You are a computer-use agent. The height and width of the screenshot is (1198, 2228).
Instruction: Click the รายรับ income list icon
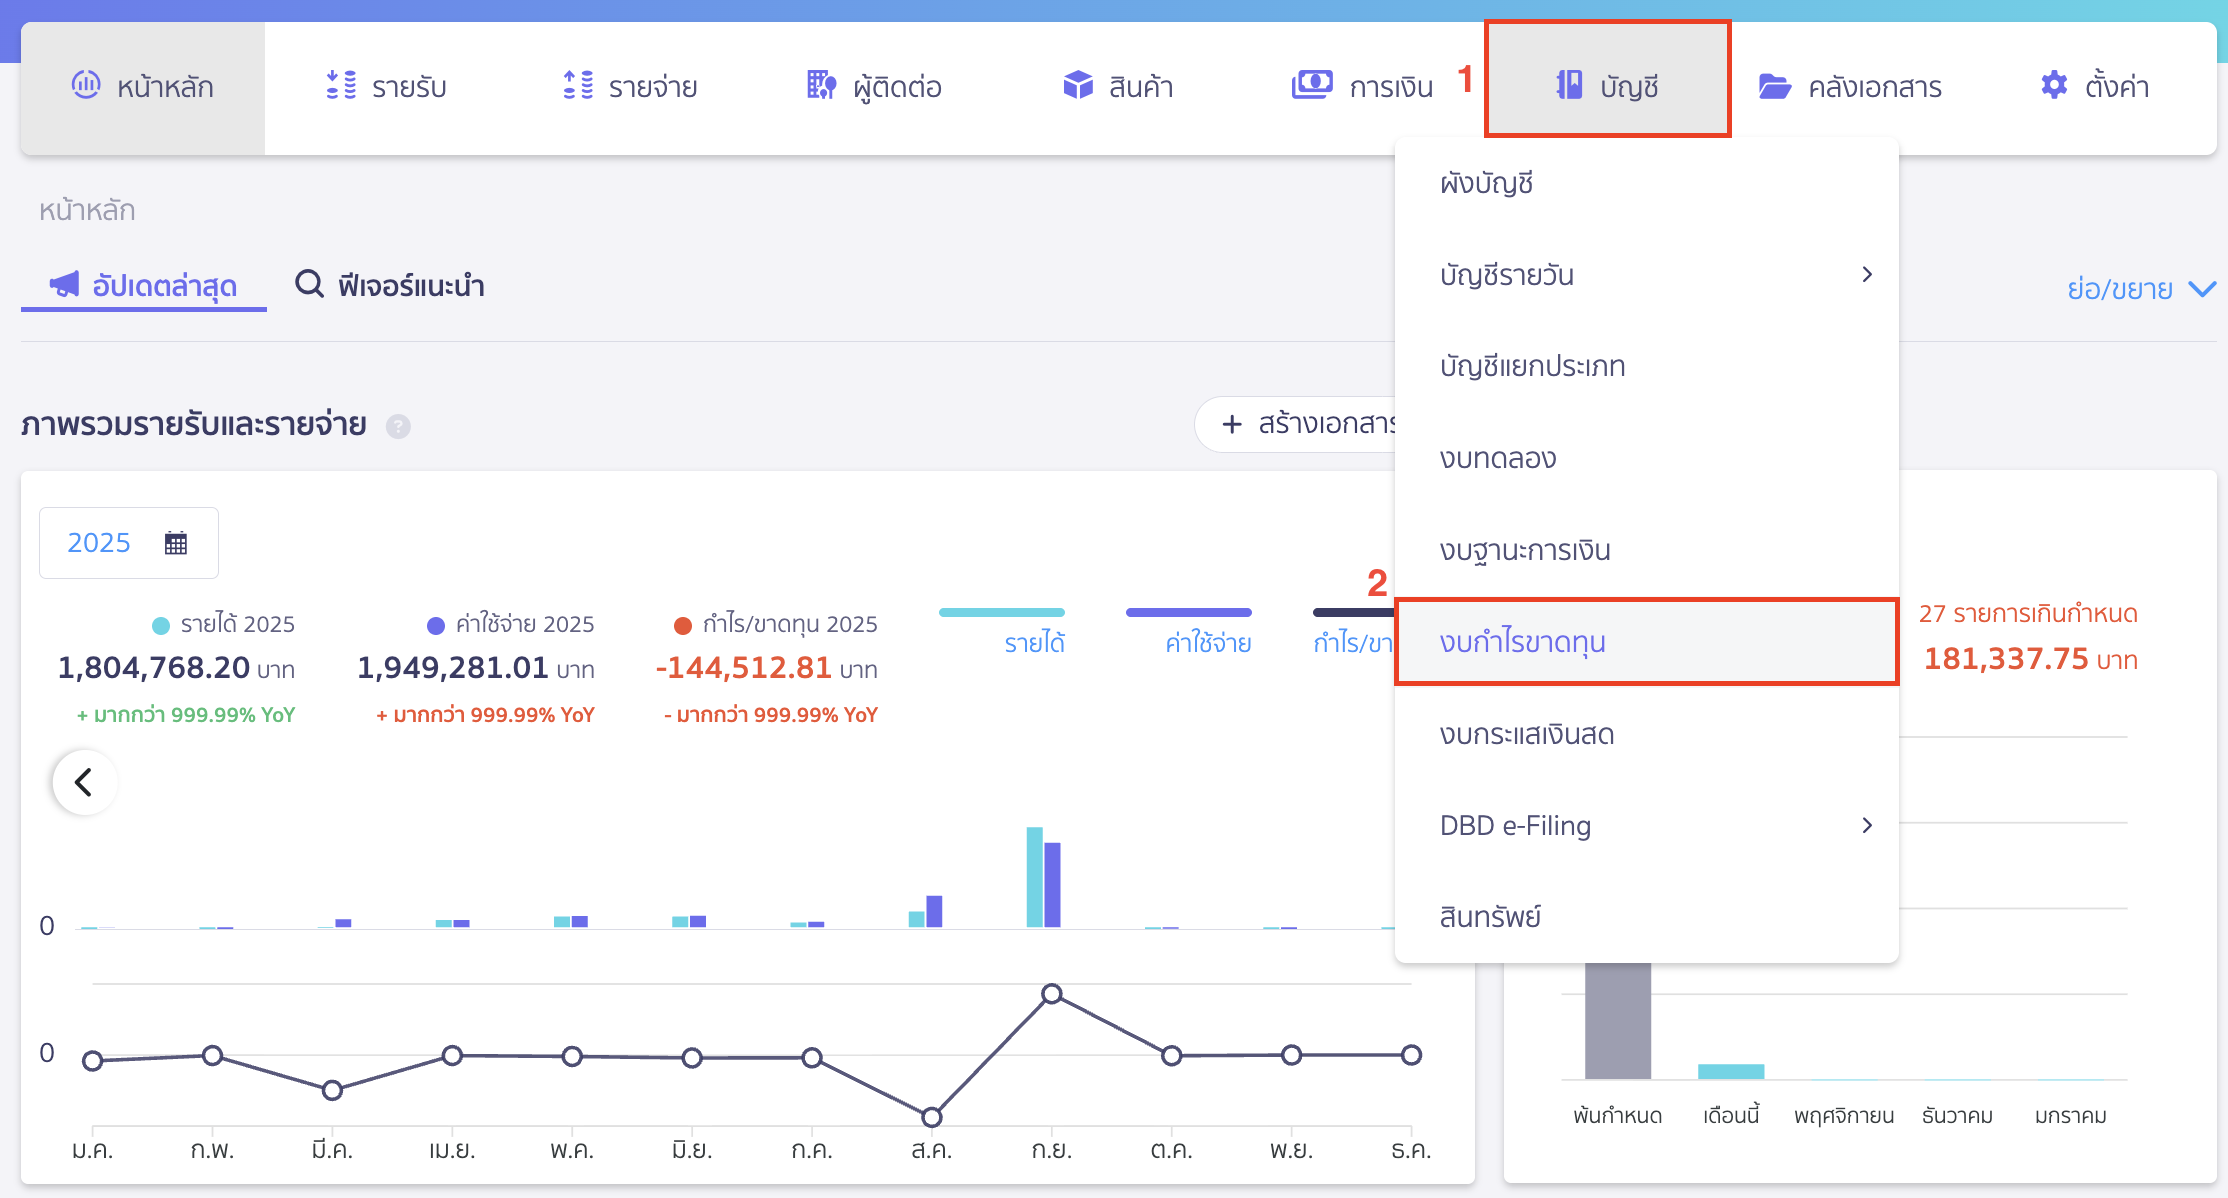point(341,85)
